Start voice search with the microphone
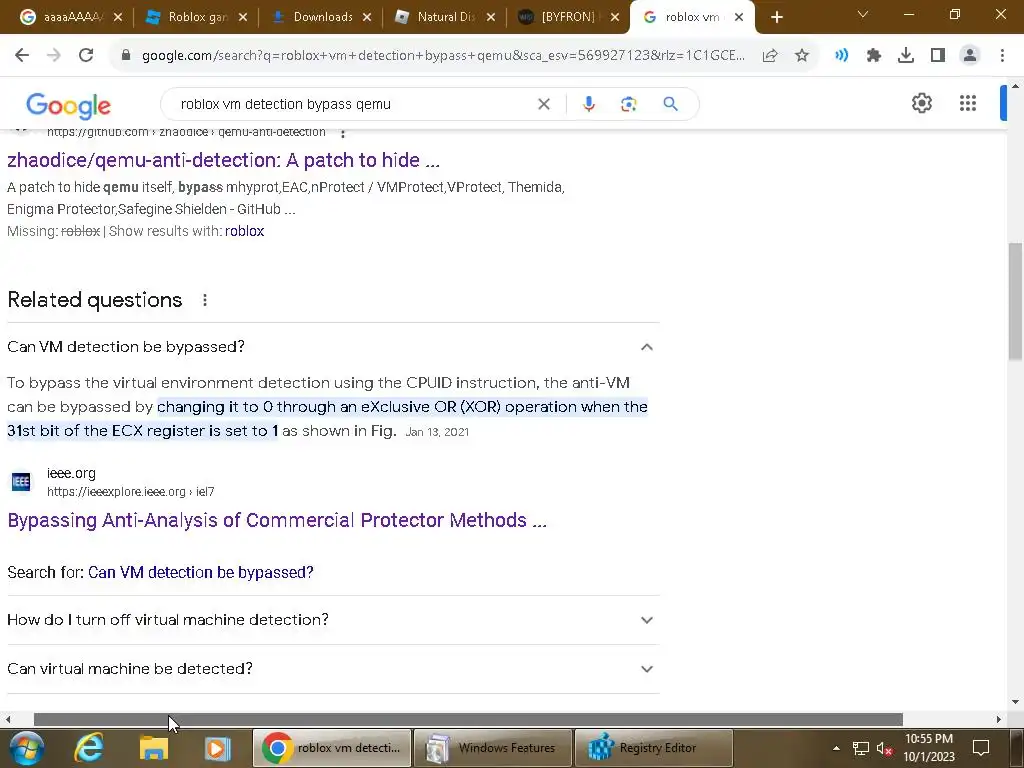Image resolution: width=1024 pixels, height=768 pixels. point(588,104)
